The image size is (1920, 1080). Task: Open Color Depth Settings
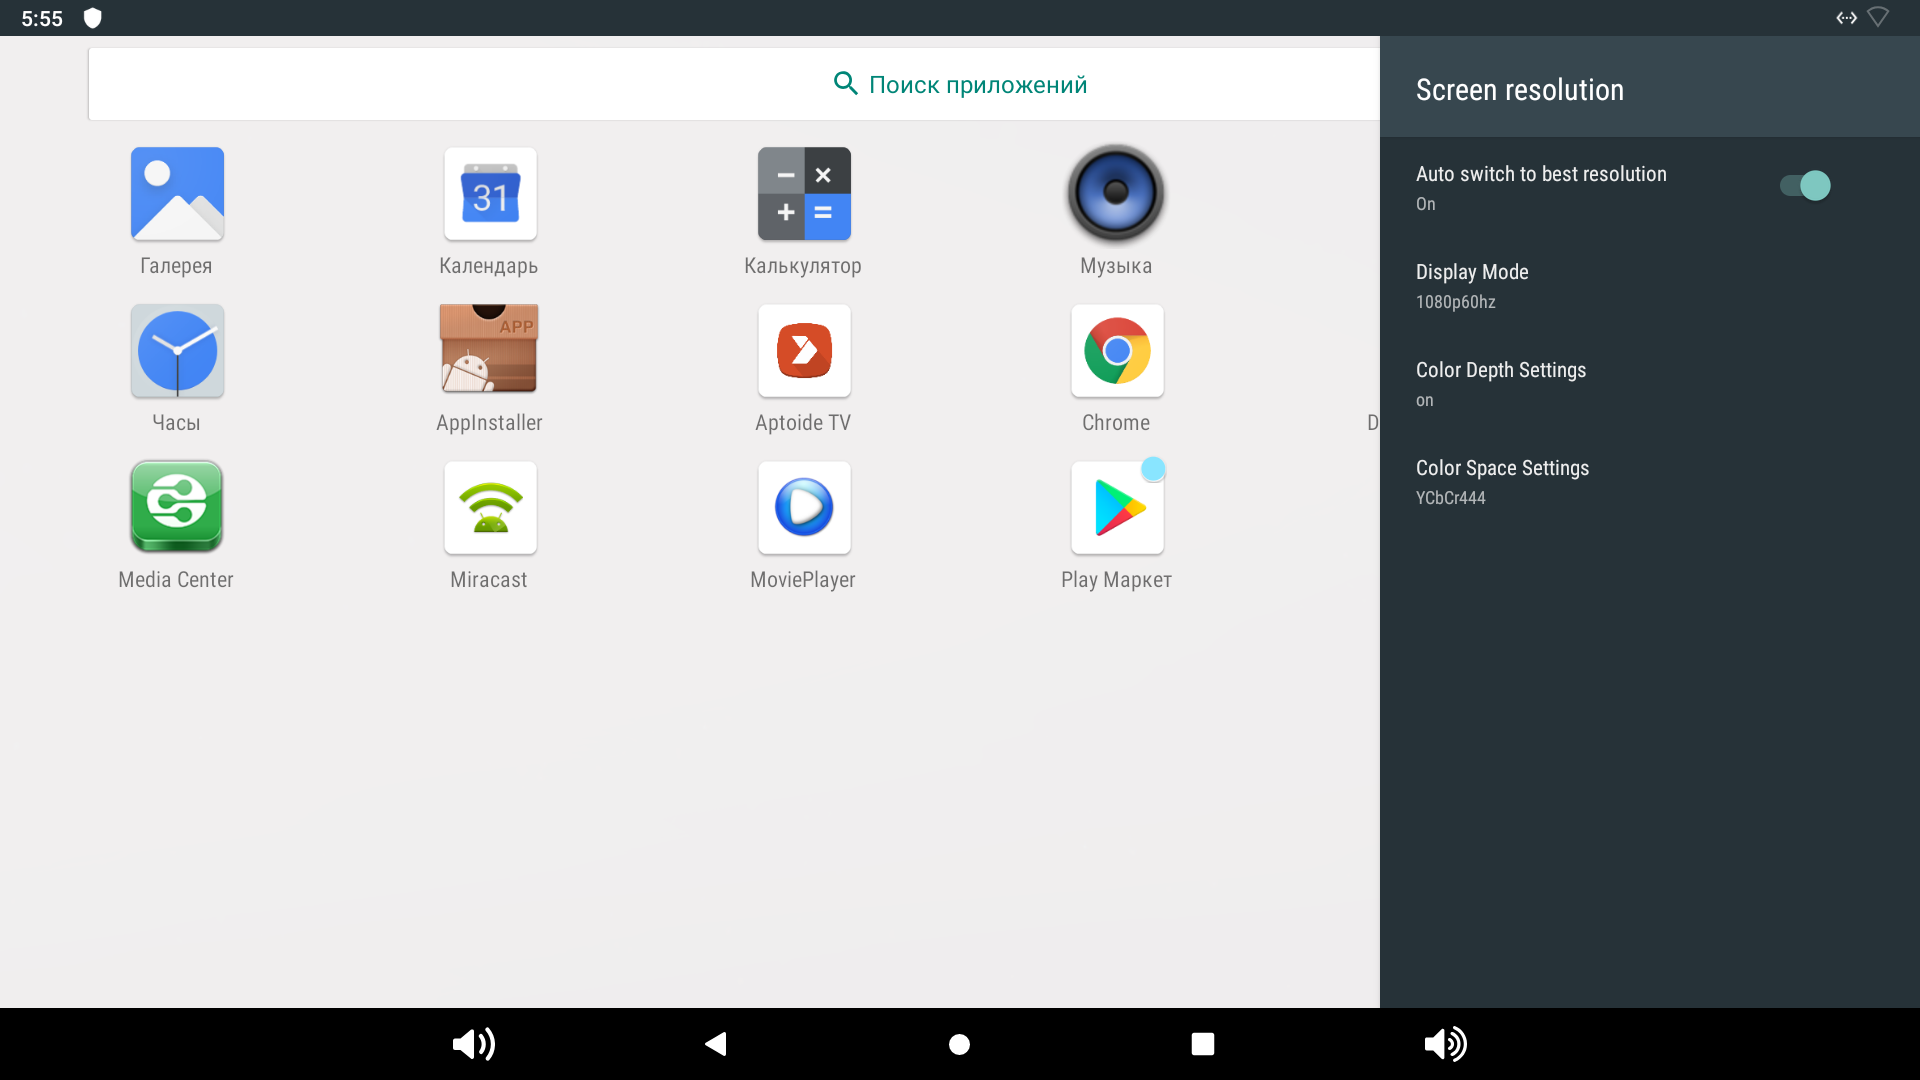1650,384
